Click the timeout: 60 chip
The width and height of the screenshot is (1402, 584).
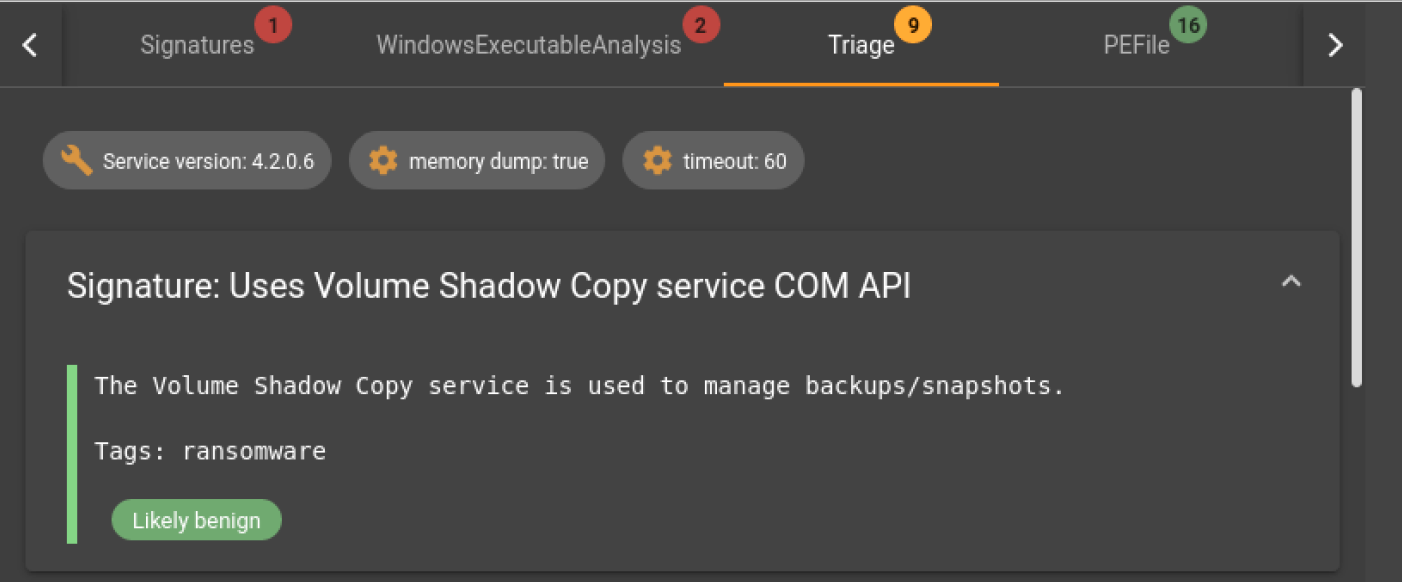point(713,160)
